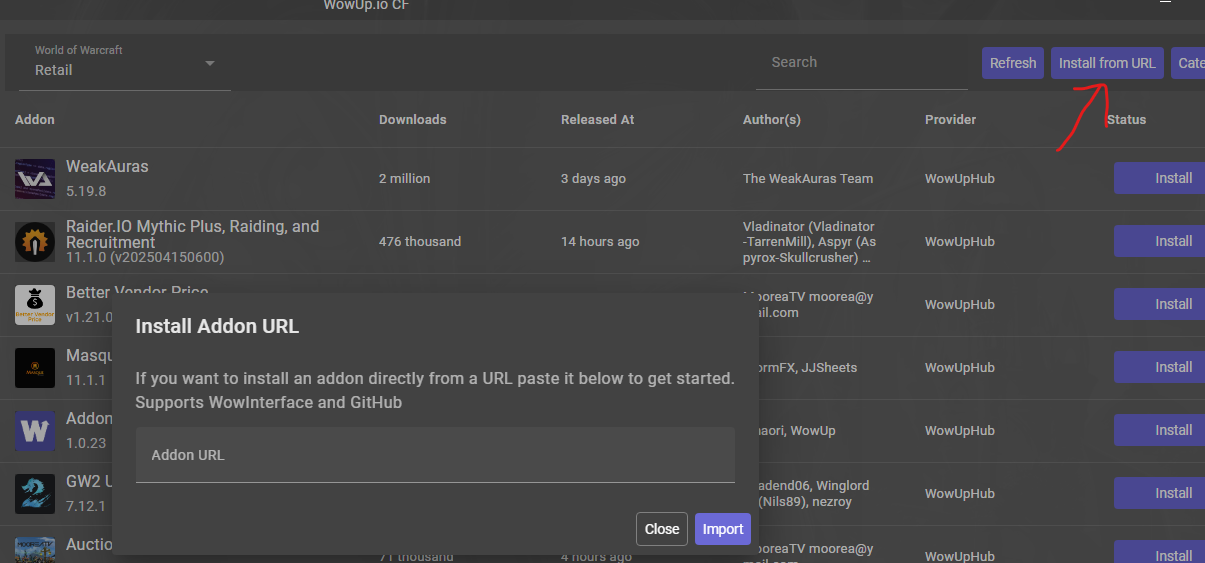Click WowUpHub provider in Masque row
The width and height of the screenshot is (1205, 563).
tap(960, 367)
